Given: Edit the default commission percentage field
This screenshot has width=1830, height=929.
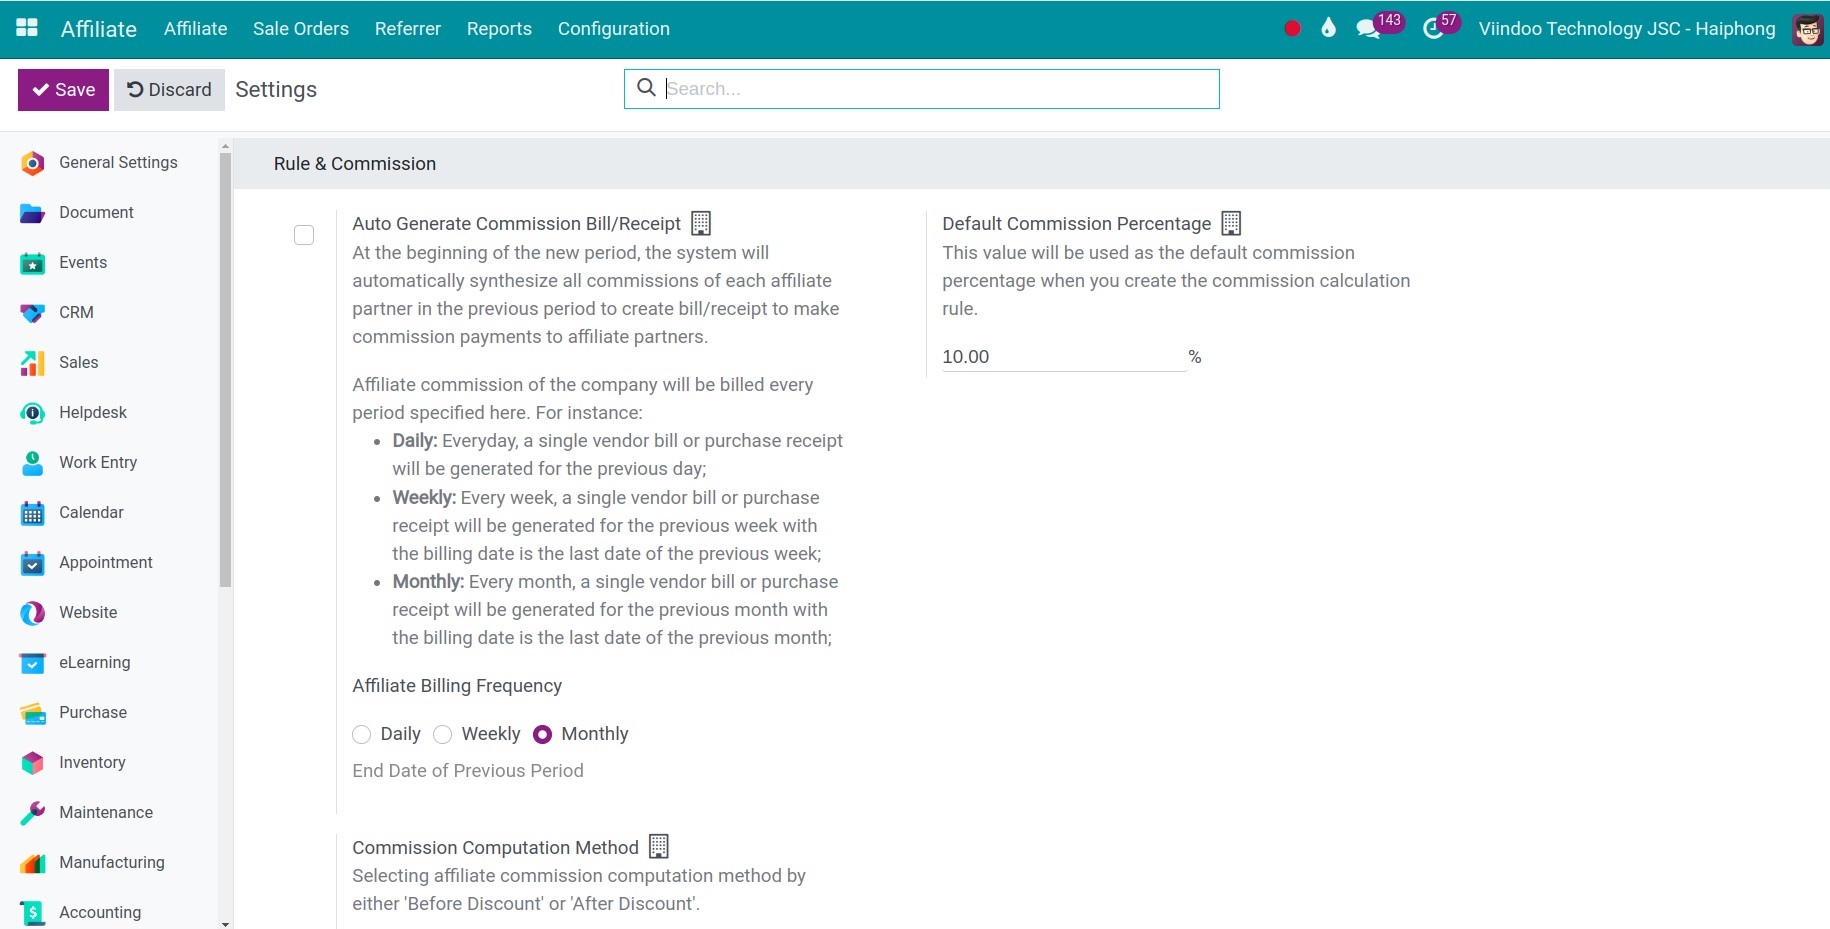Looking at the screenshot, I should click(1063, 357).
